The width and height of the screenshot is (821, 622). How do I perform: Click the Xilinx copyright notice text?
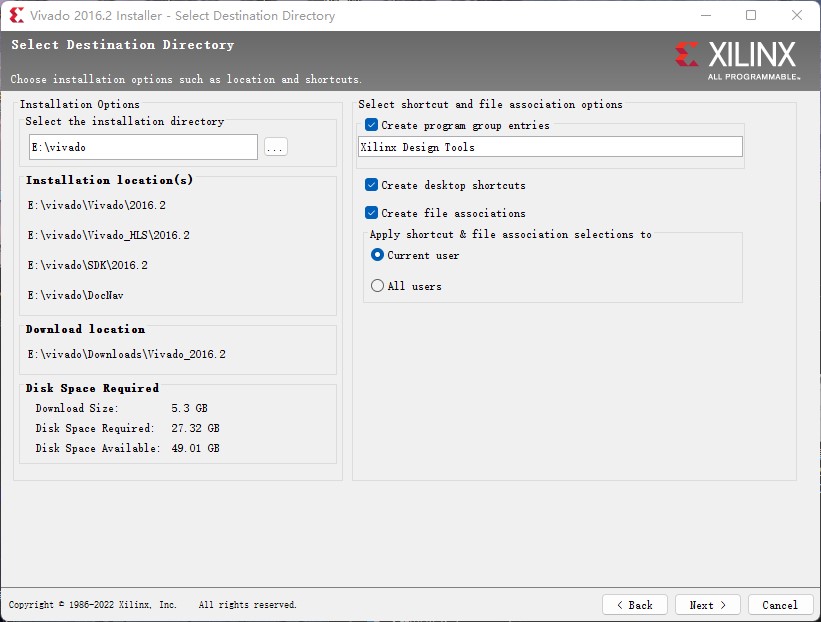[x=93, y=605]
